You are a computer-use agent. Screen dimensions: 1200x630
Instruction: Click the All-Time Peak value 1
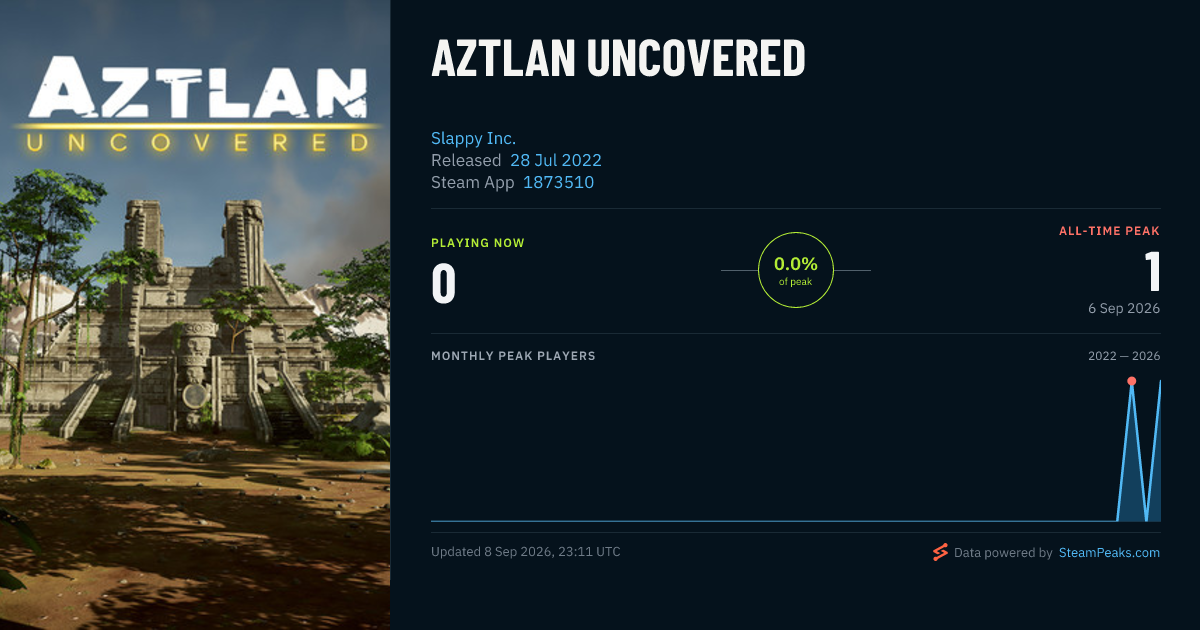coord(1152,271)
